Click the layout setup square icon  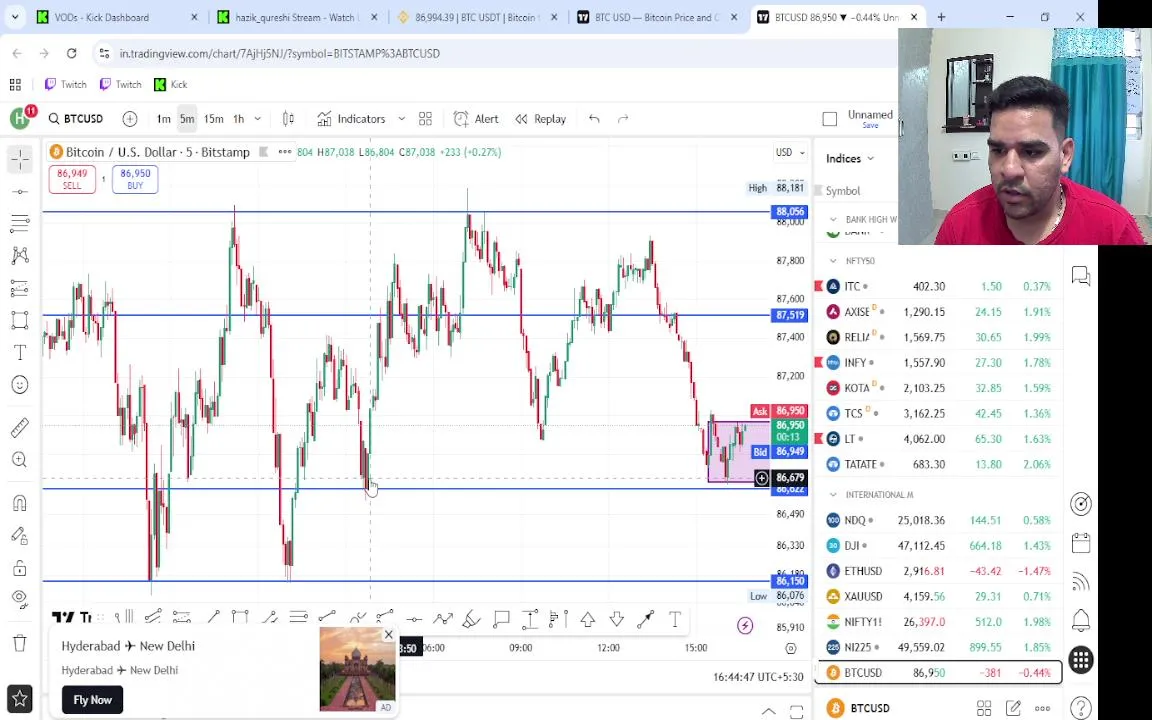click(829, 119)
